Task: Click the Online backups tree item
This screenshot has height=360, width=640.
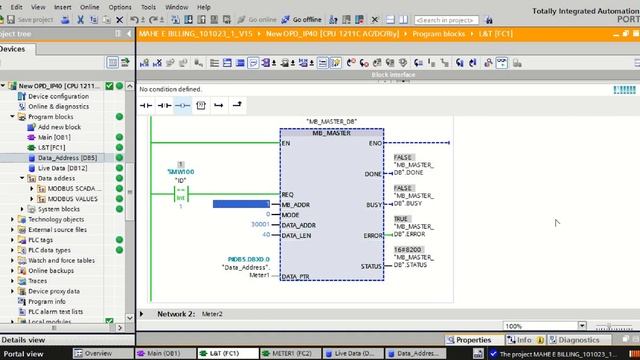Action: click(51, 271)
